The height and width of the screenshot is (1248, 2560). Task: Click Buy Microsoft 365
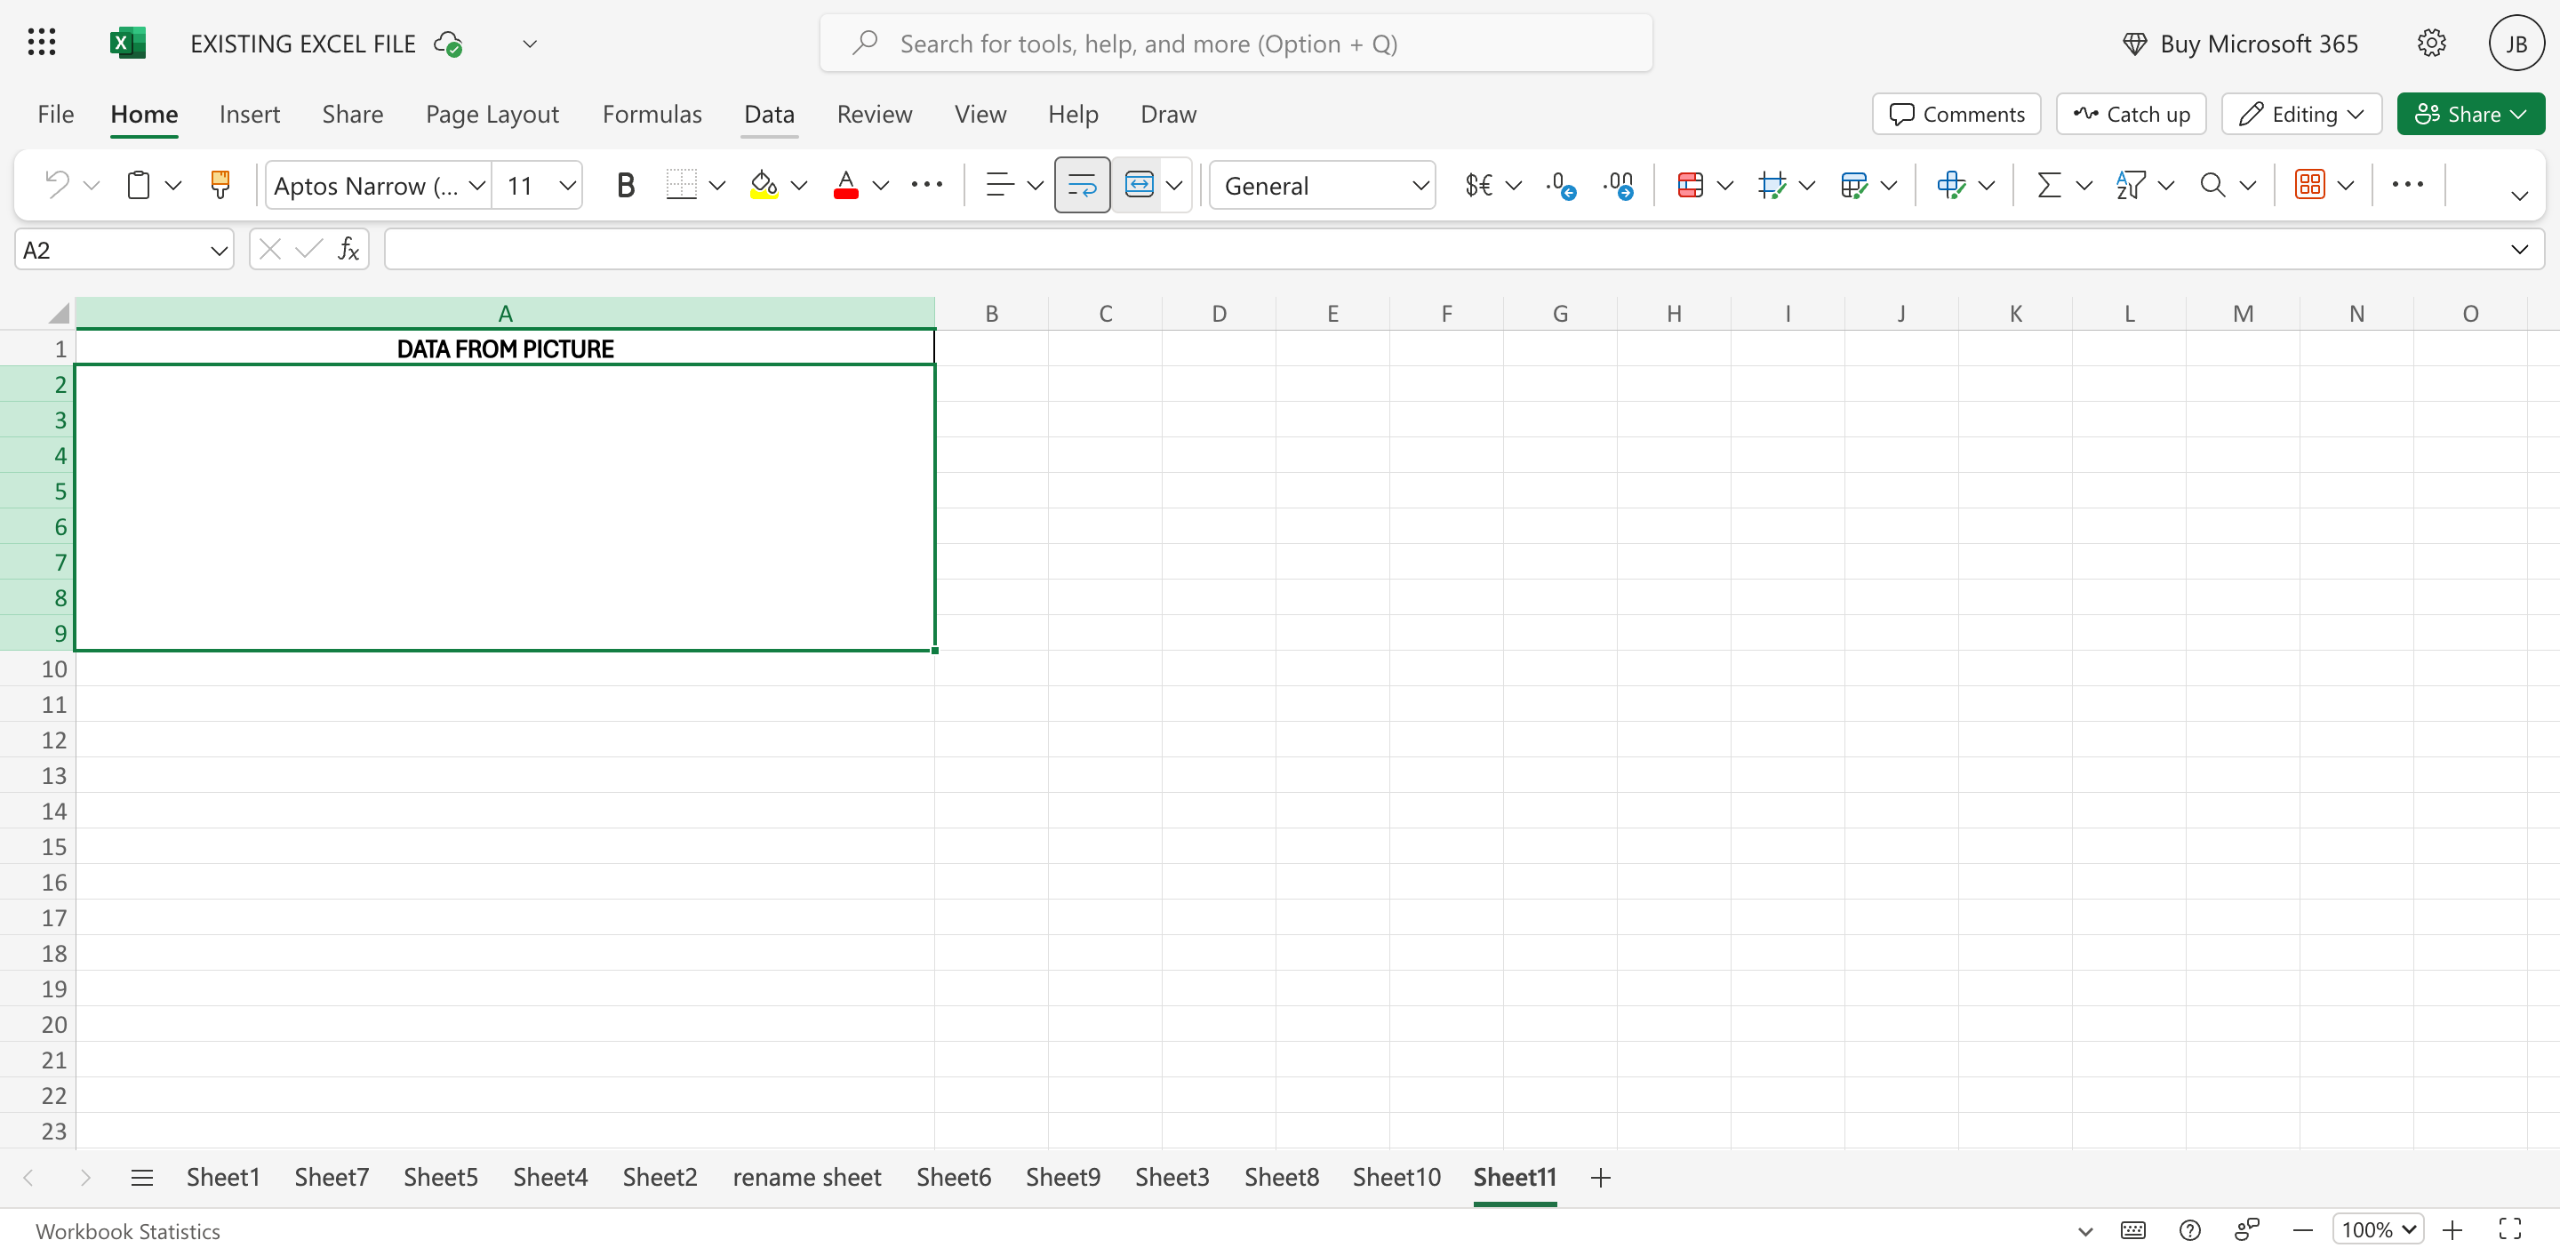[x=2240, y=43]
